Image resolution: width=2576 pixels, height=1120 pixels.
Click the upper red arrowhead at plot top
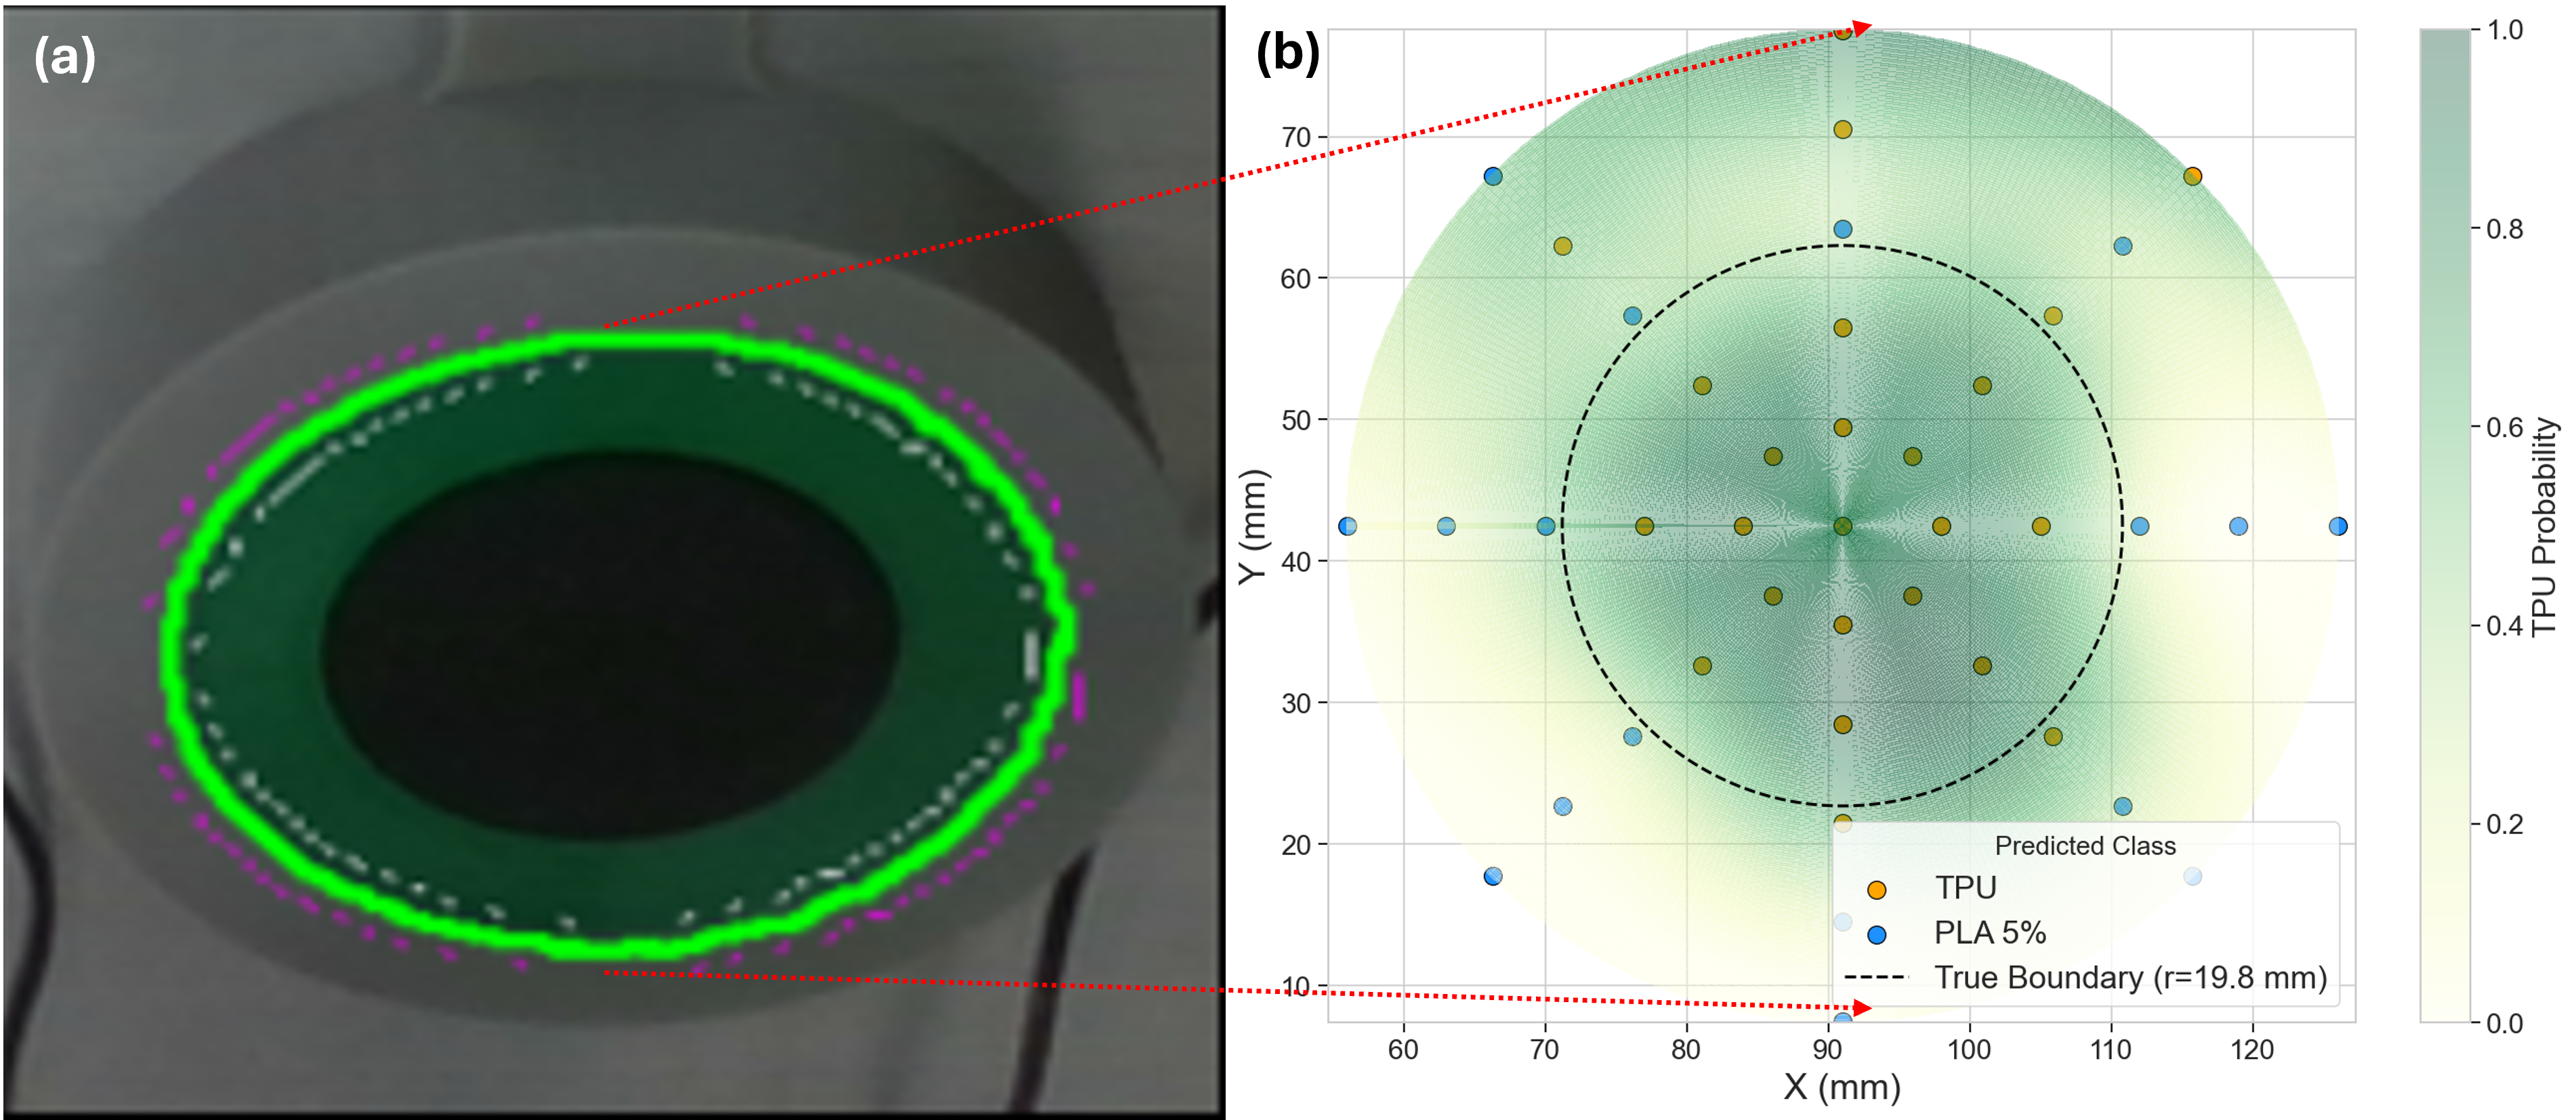pyautogui.click(x=1861, y=29)
